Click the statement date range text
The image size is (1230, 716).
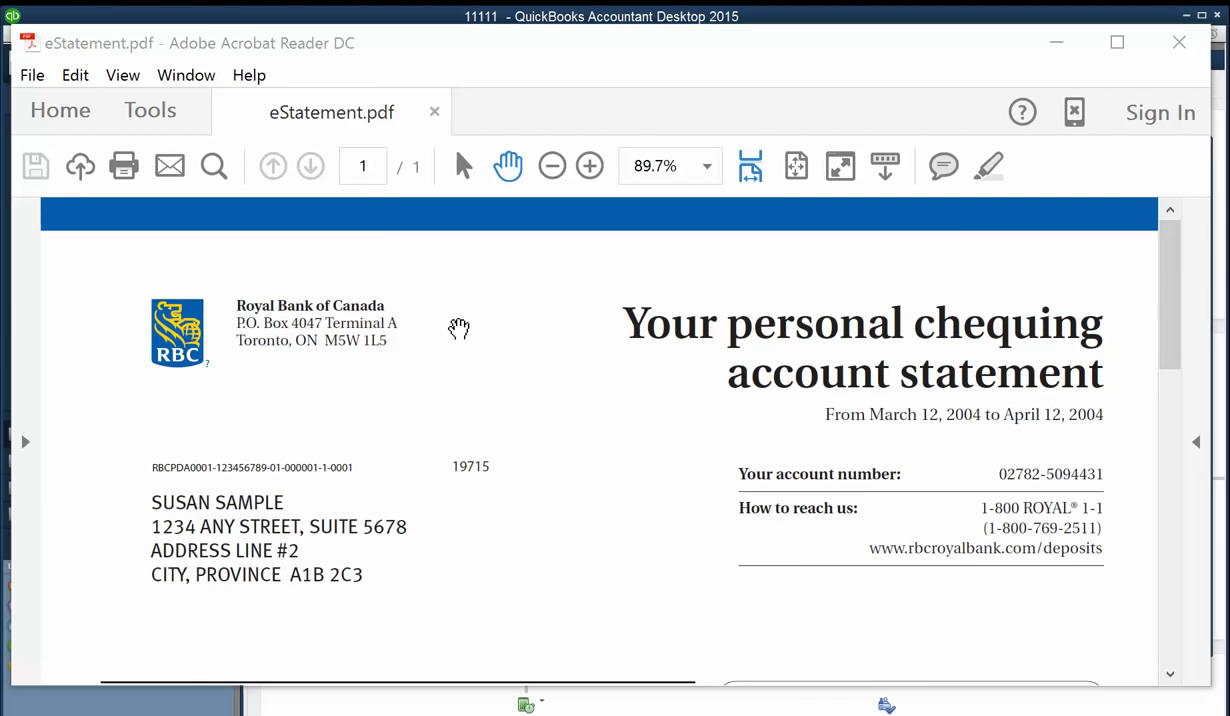pyautogui.click(x=964, y=415)
